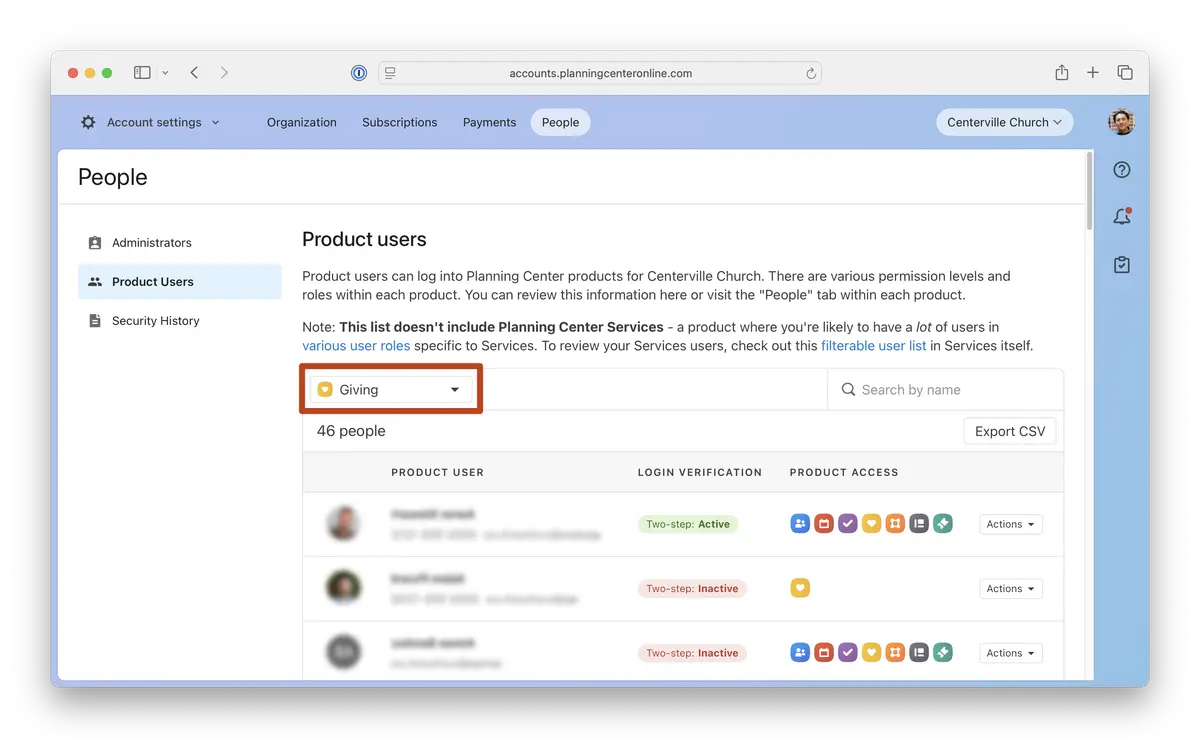This screenshot has height=738, width=1200.
Task: Open the Account settings dropdown
Action: [x=150, y=122]
